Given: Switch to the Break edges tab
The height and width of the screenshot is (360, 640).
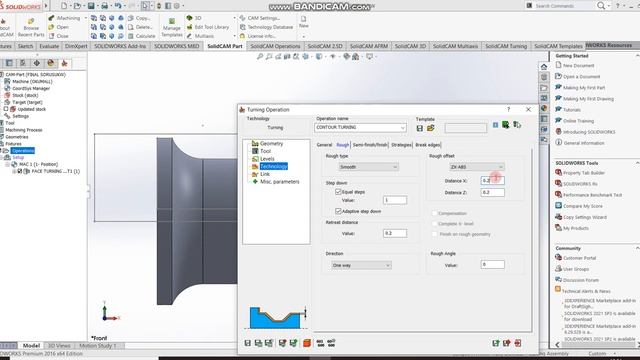Looking at the screenshot, I should point(428,145).
